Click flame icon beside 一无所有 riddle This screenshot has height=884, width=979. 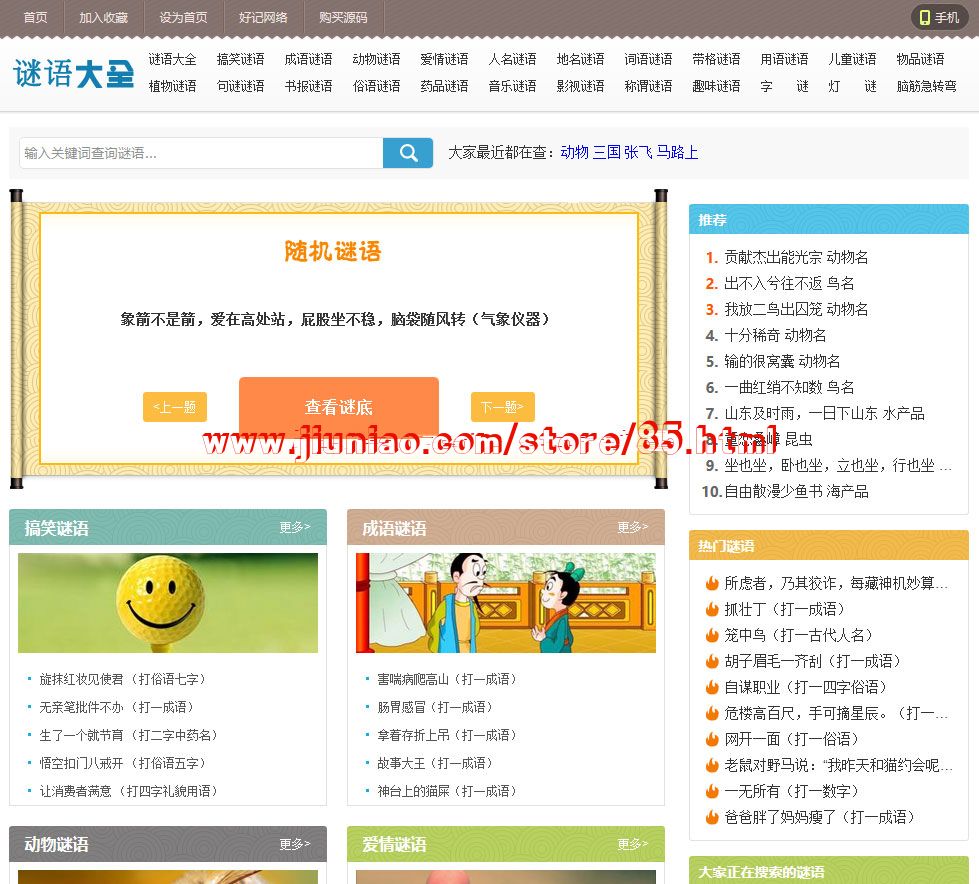click(712, 791)
